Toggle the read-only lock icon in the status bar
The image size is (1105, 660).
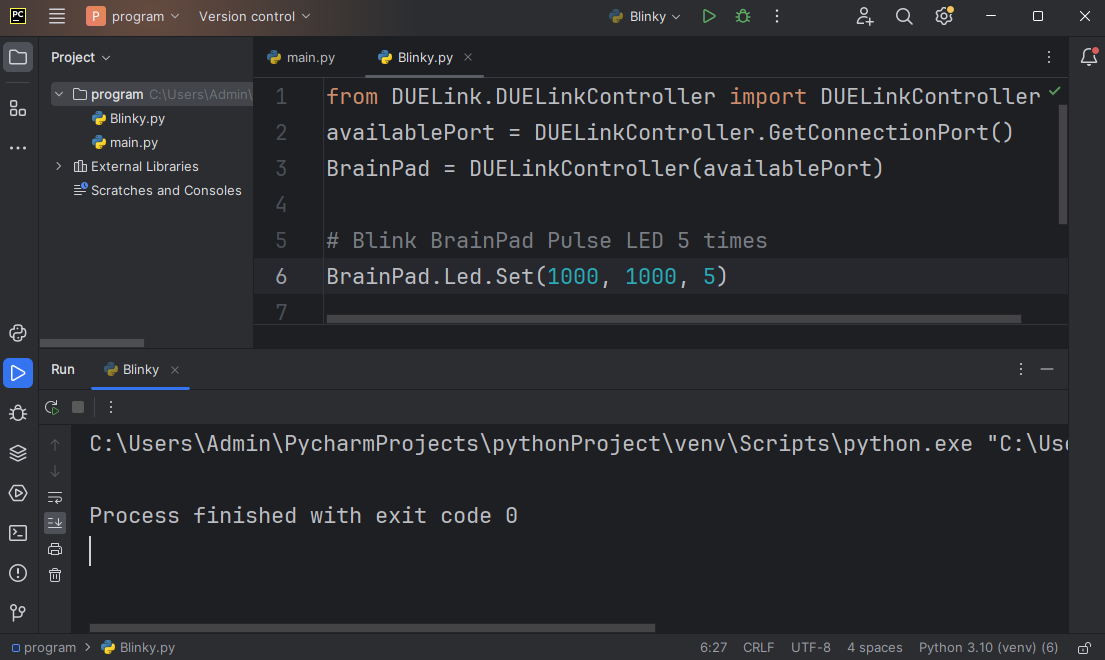(1084, 647)
